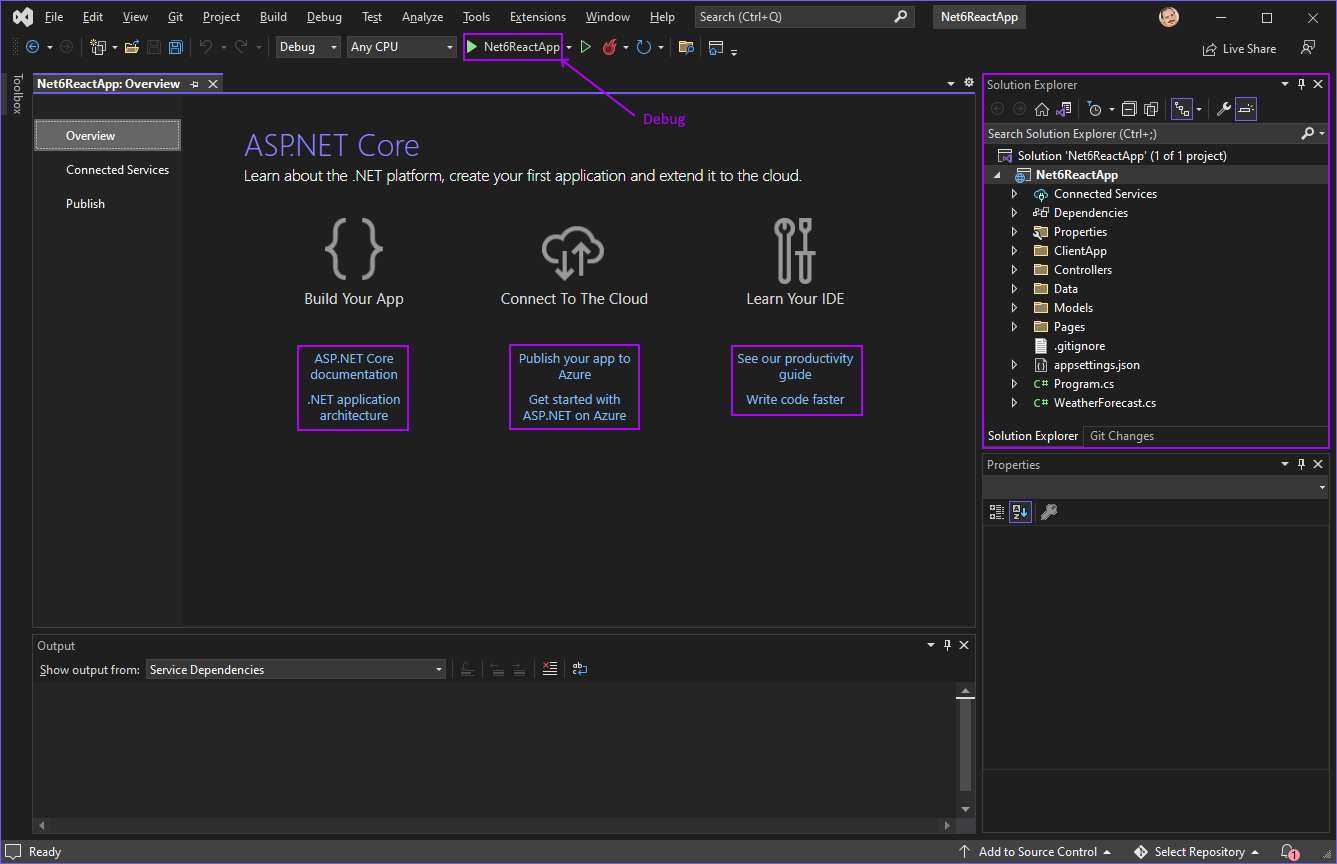Open Publish your app to Azure link
This screenshot has width=1337, height=864.
575,367
